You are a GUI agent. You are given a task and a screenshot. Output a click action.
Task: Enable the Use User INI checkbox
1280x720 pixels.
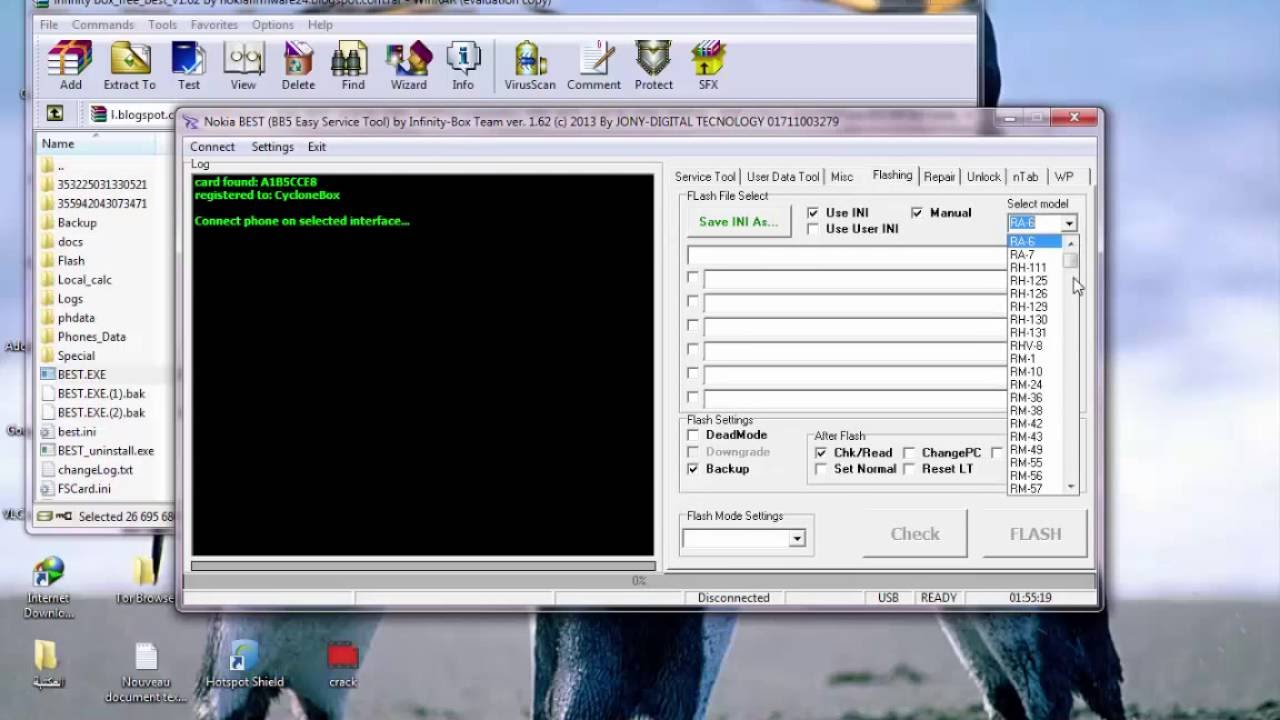click(x=813, y=229)
